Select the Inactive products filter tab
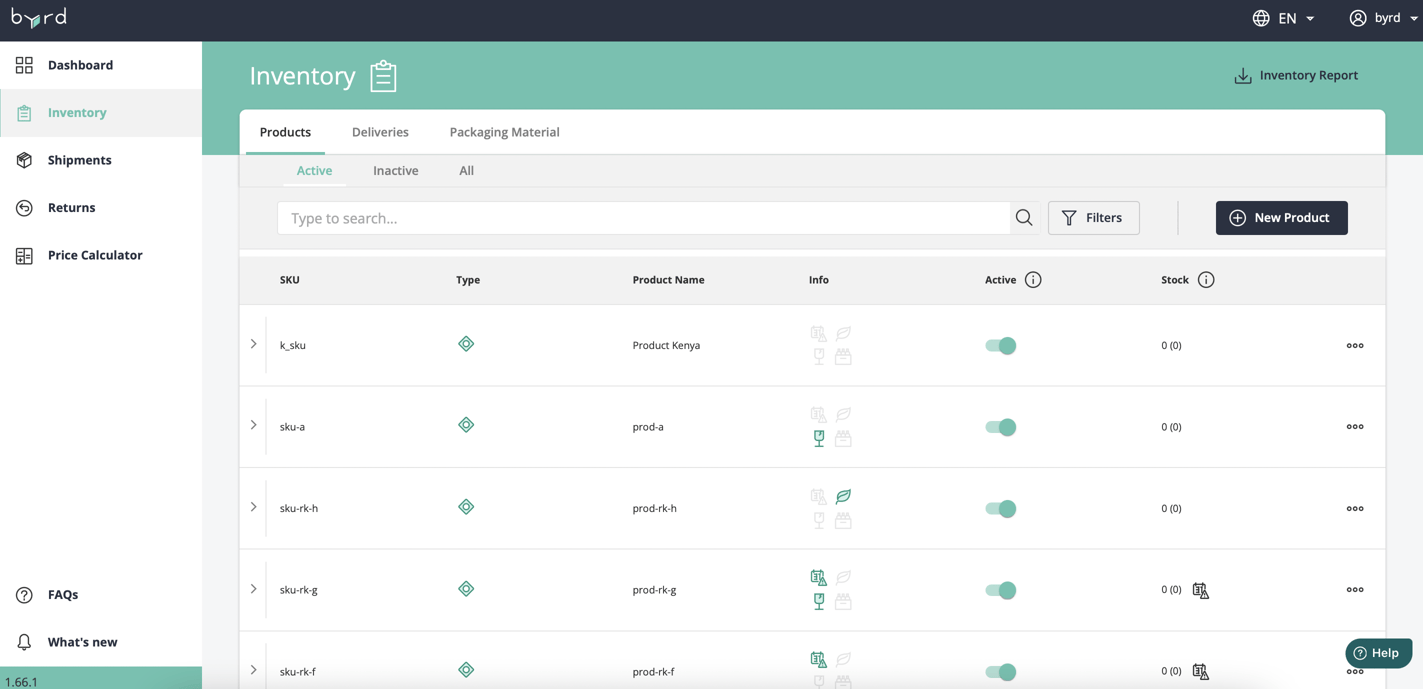1423x689 pixels. tap(395, 170)
